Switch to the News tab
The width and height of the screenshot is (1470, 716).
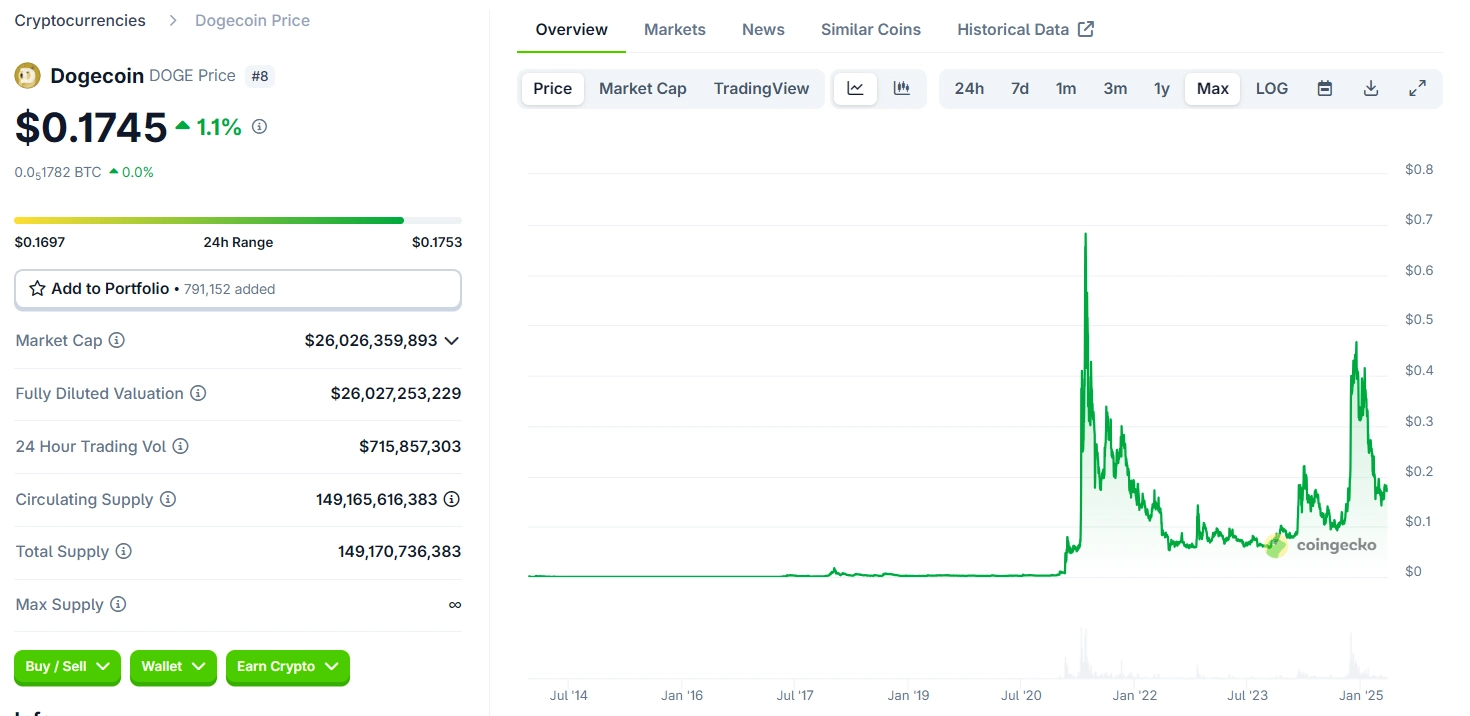point(763,29)
